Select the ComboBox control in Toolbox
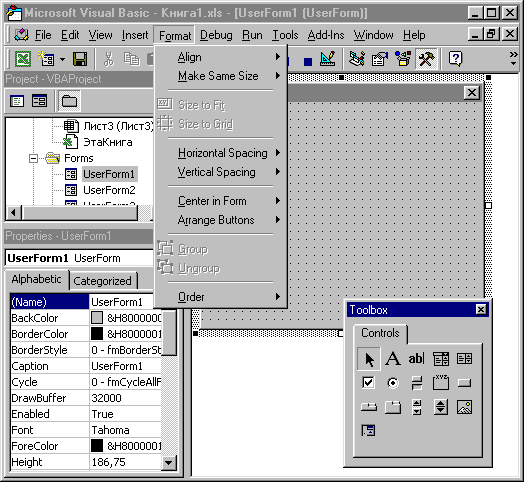The height and width of the screenshot is (482, 524). point(441,359)
